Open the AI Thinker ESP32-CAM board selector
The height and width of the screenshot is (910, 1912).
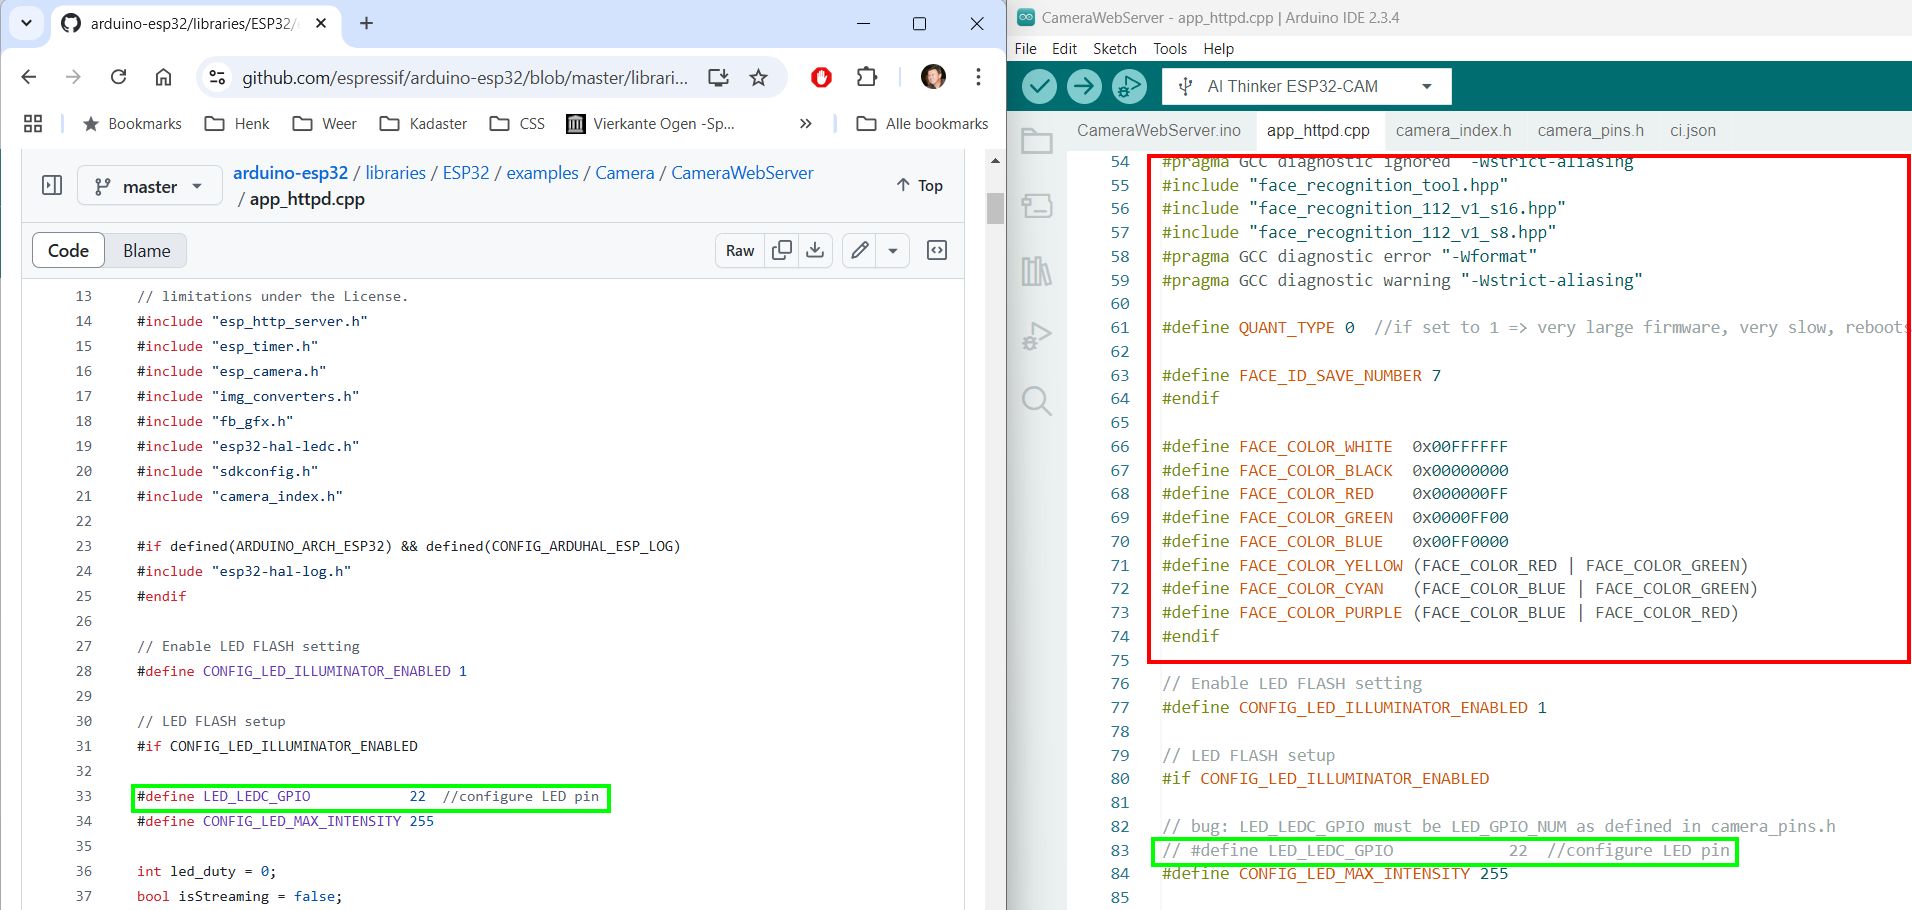1306,87
